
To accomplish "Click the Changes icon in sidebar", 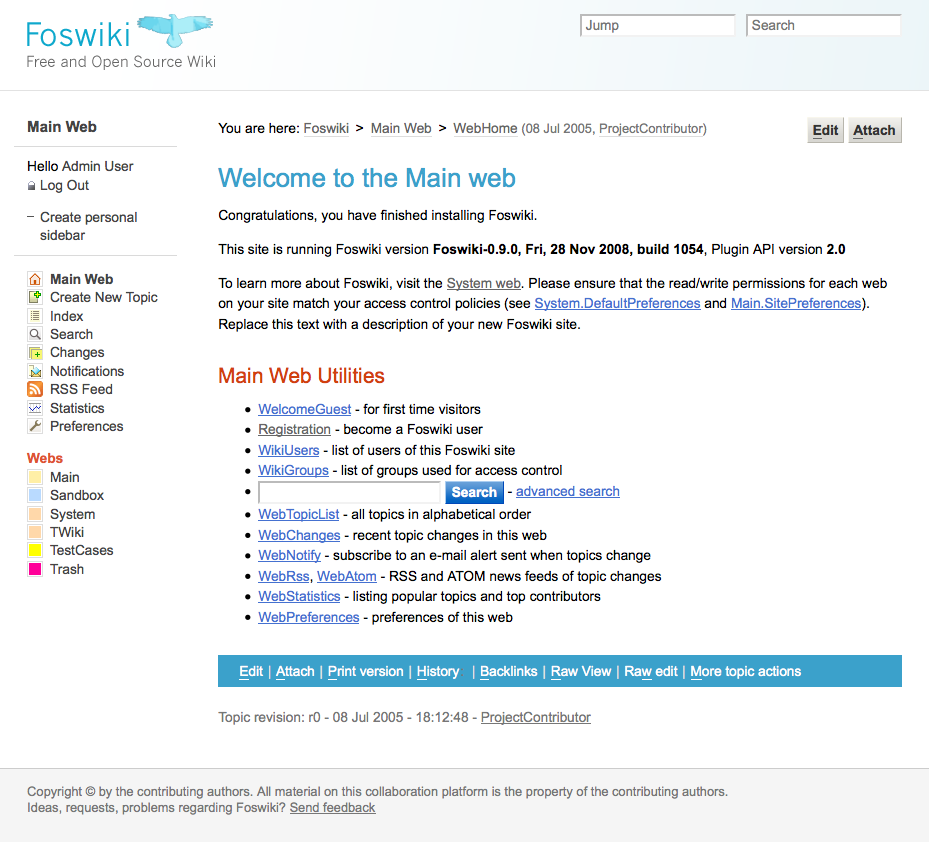I will [36, 353].
